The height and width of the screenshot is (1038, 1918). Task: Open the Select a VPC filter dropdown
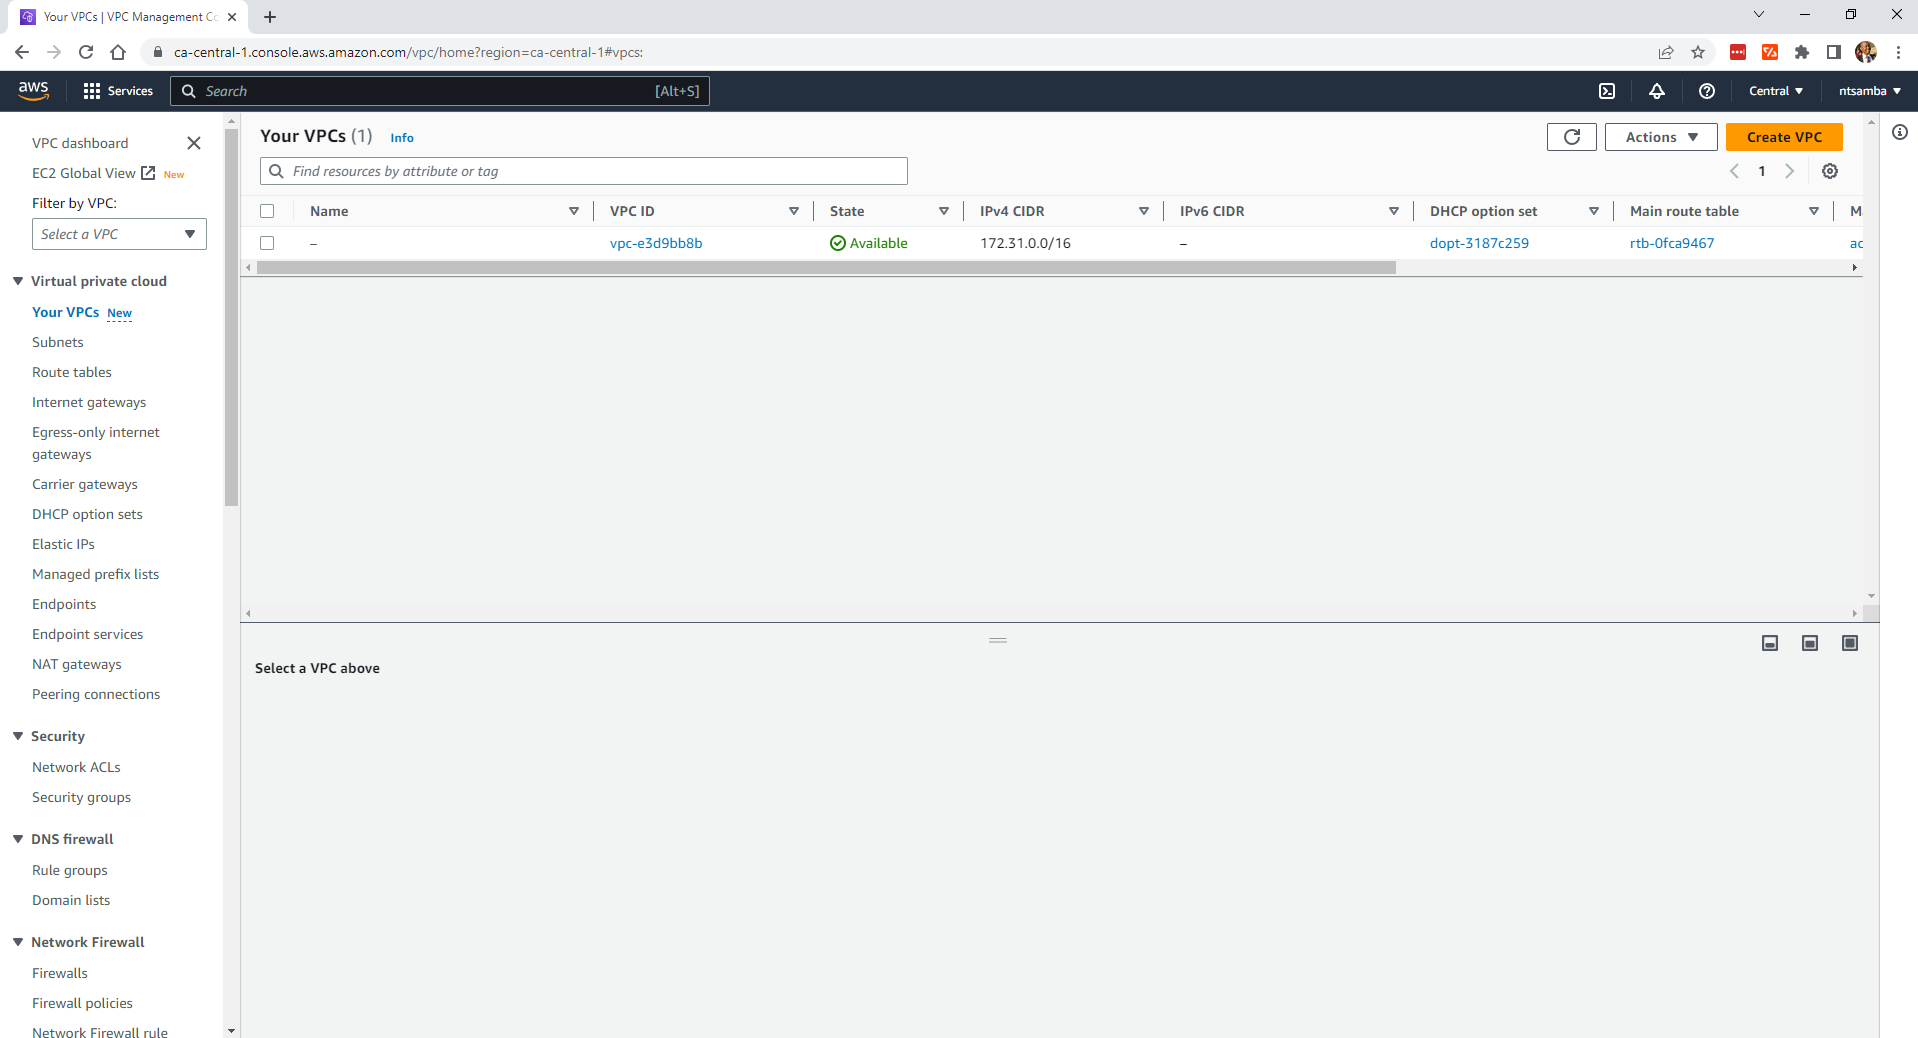[x=119, y=234]
